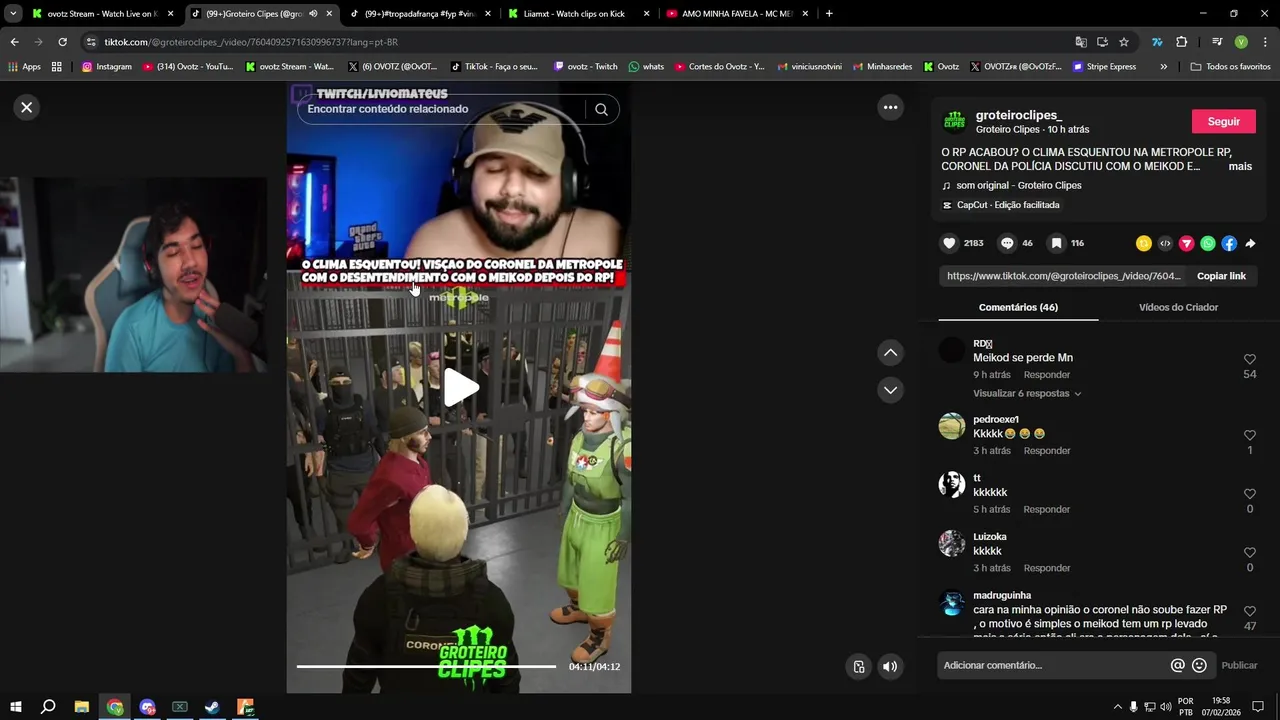This screenshot has height=720, width=1280.
Task: Open 'Todos os favoritos' folder
Action: click(1230, 67)
